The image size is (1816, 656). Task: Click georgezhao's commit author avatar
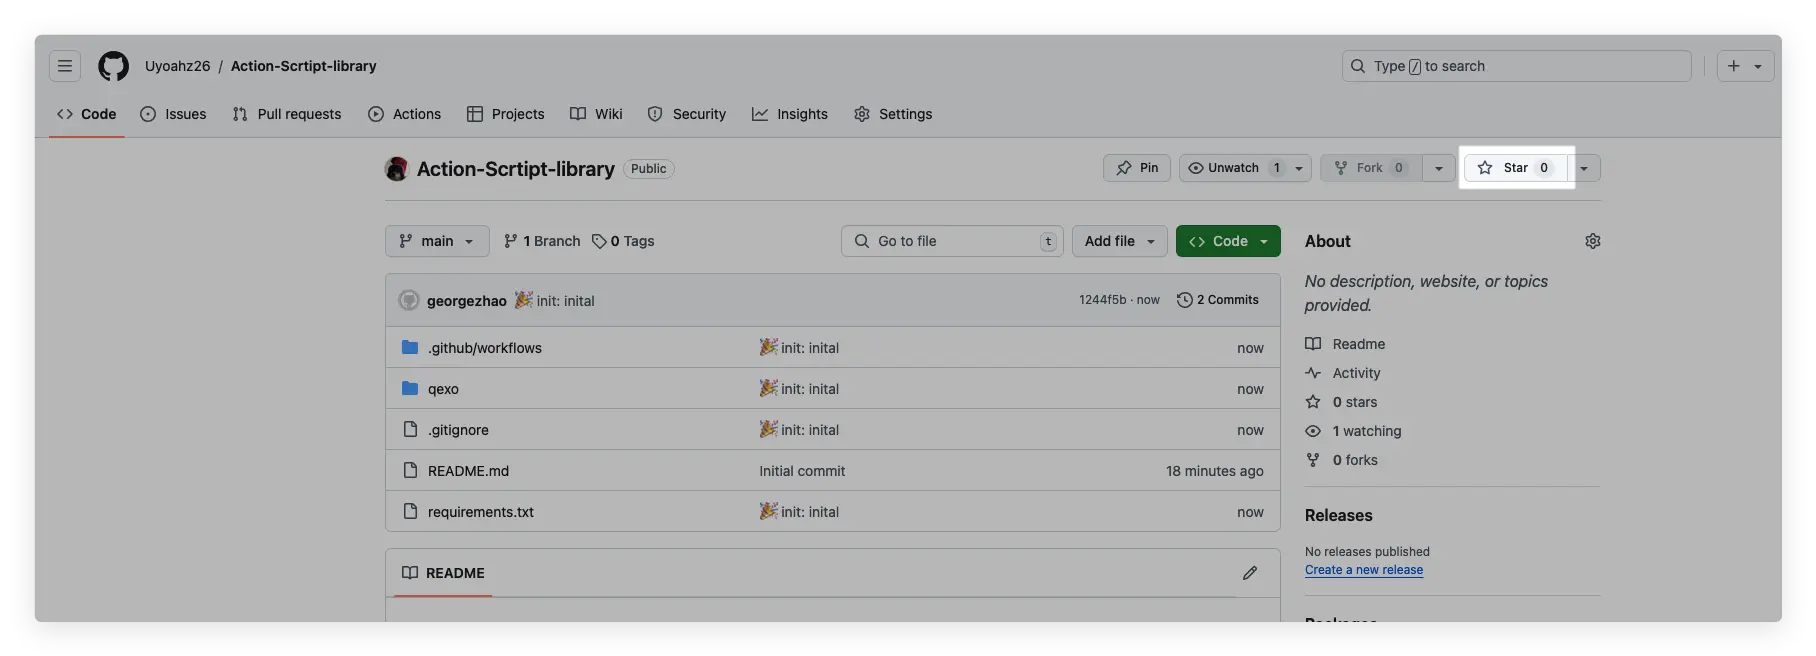409,300
